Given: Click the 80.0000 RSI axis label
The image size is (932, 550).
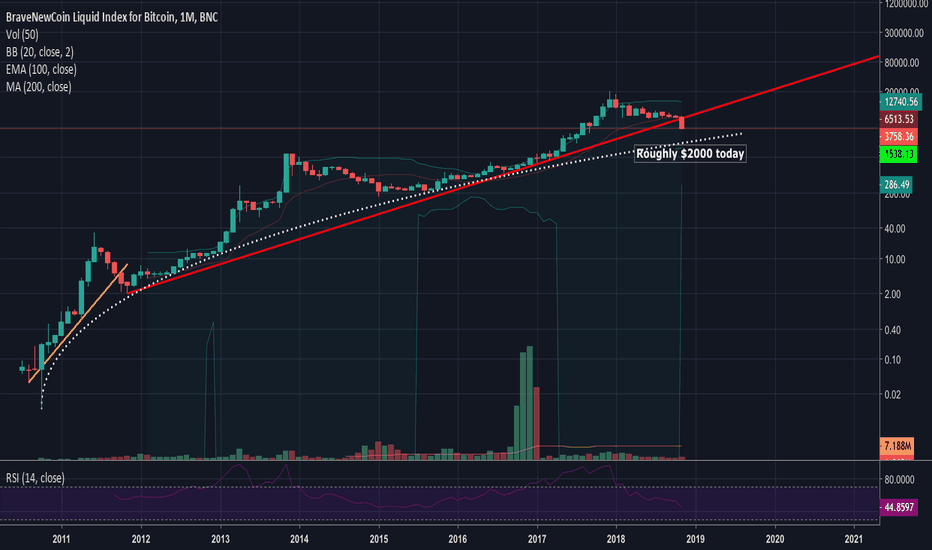Looking at the screenshot, I should 900,479.
